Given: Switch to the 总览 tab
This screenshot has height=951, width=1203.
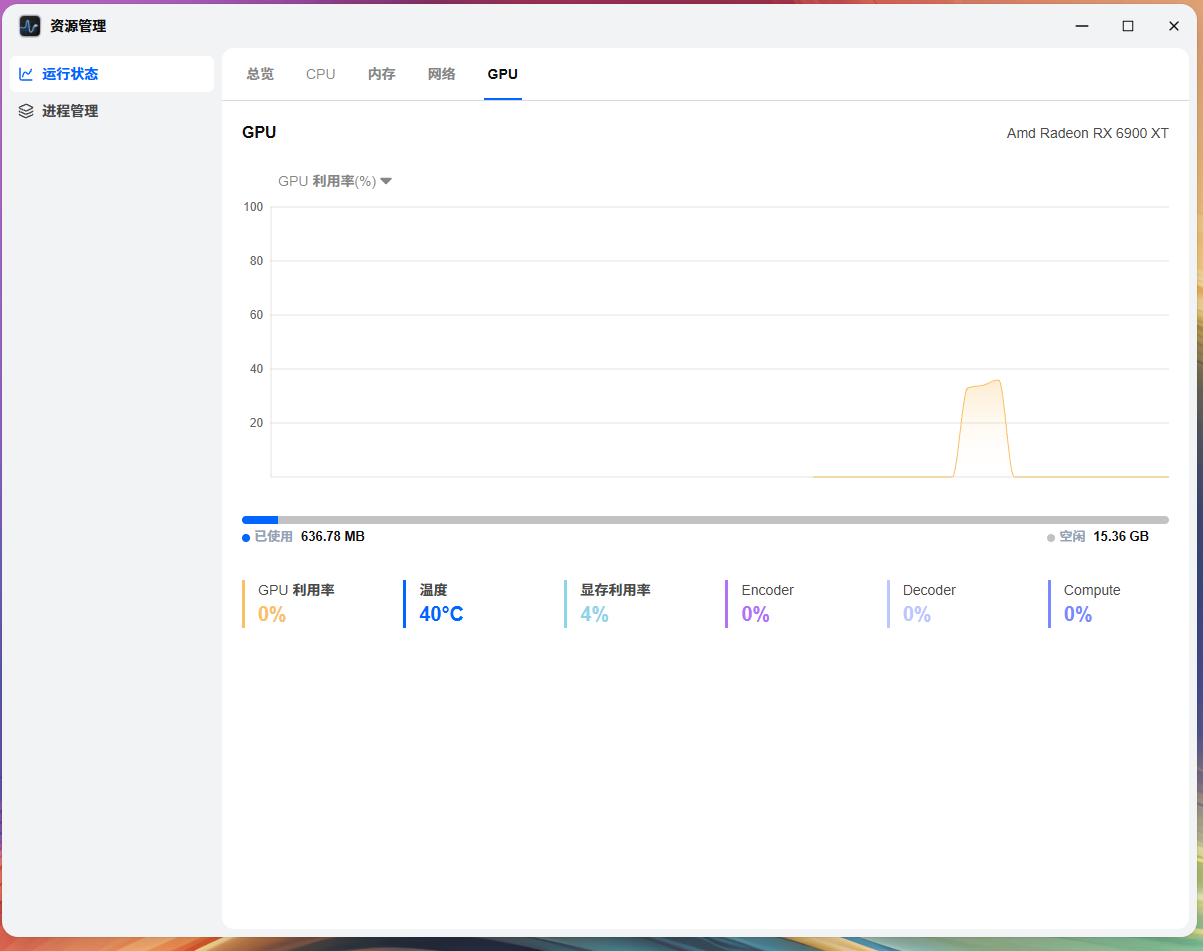Looking at the screenshot, I should [260, 74].
